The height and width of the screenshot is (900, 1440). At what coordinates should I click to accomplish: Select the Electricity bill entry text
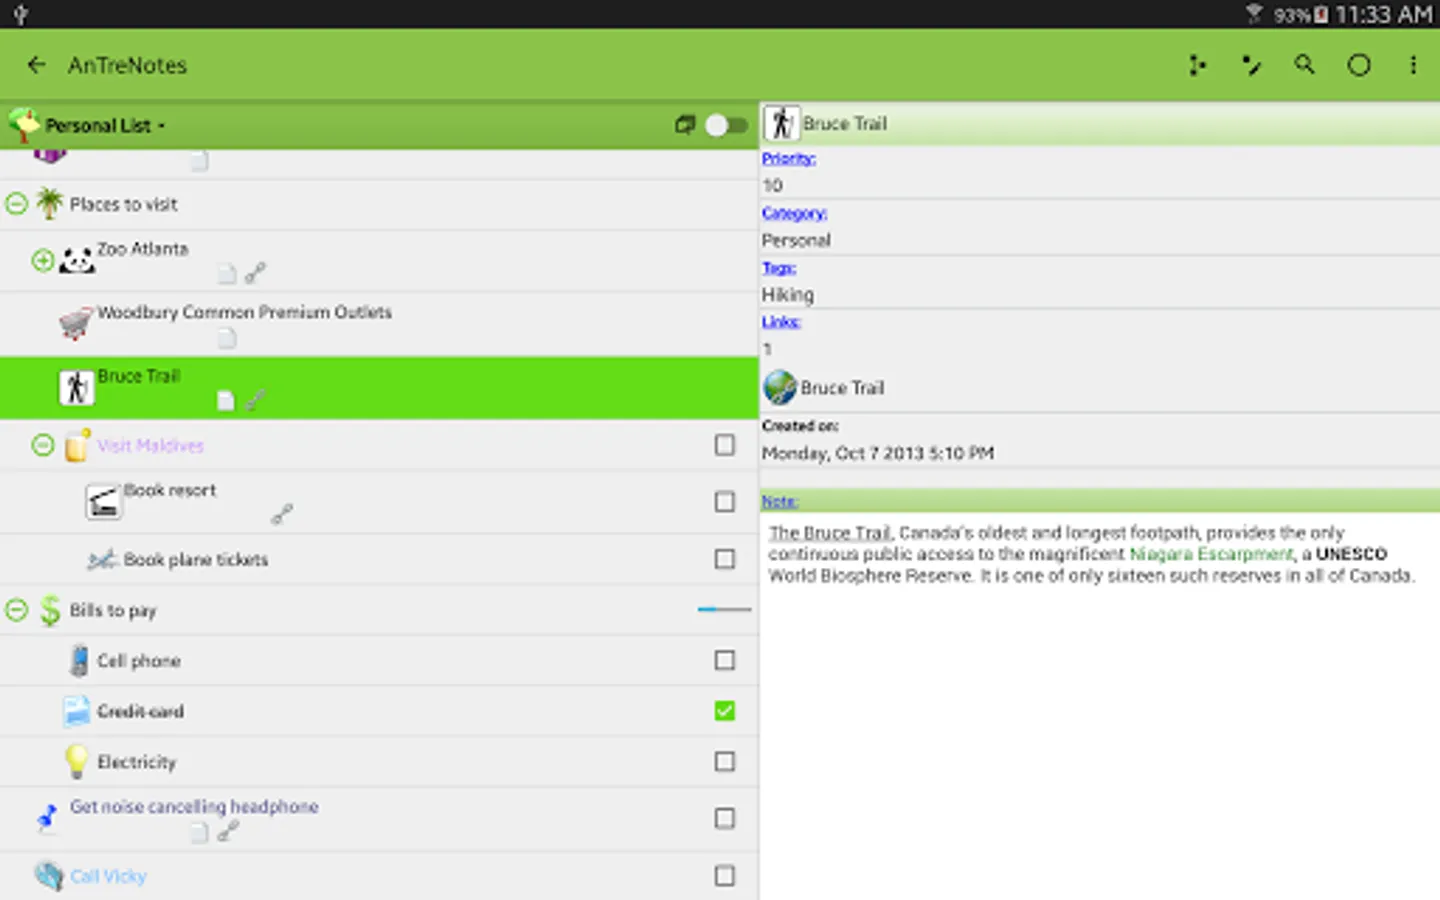click(x=136, y=762)
